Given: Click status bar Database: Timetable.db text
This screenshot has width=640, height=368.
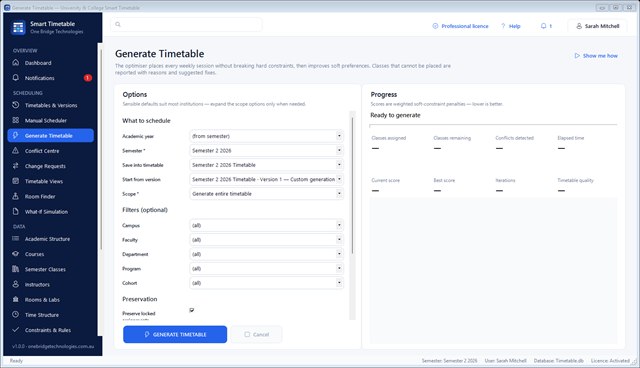Looking at the screenshot, I should pyautogui.click(x=558, y=361).
